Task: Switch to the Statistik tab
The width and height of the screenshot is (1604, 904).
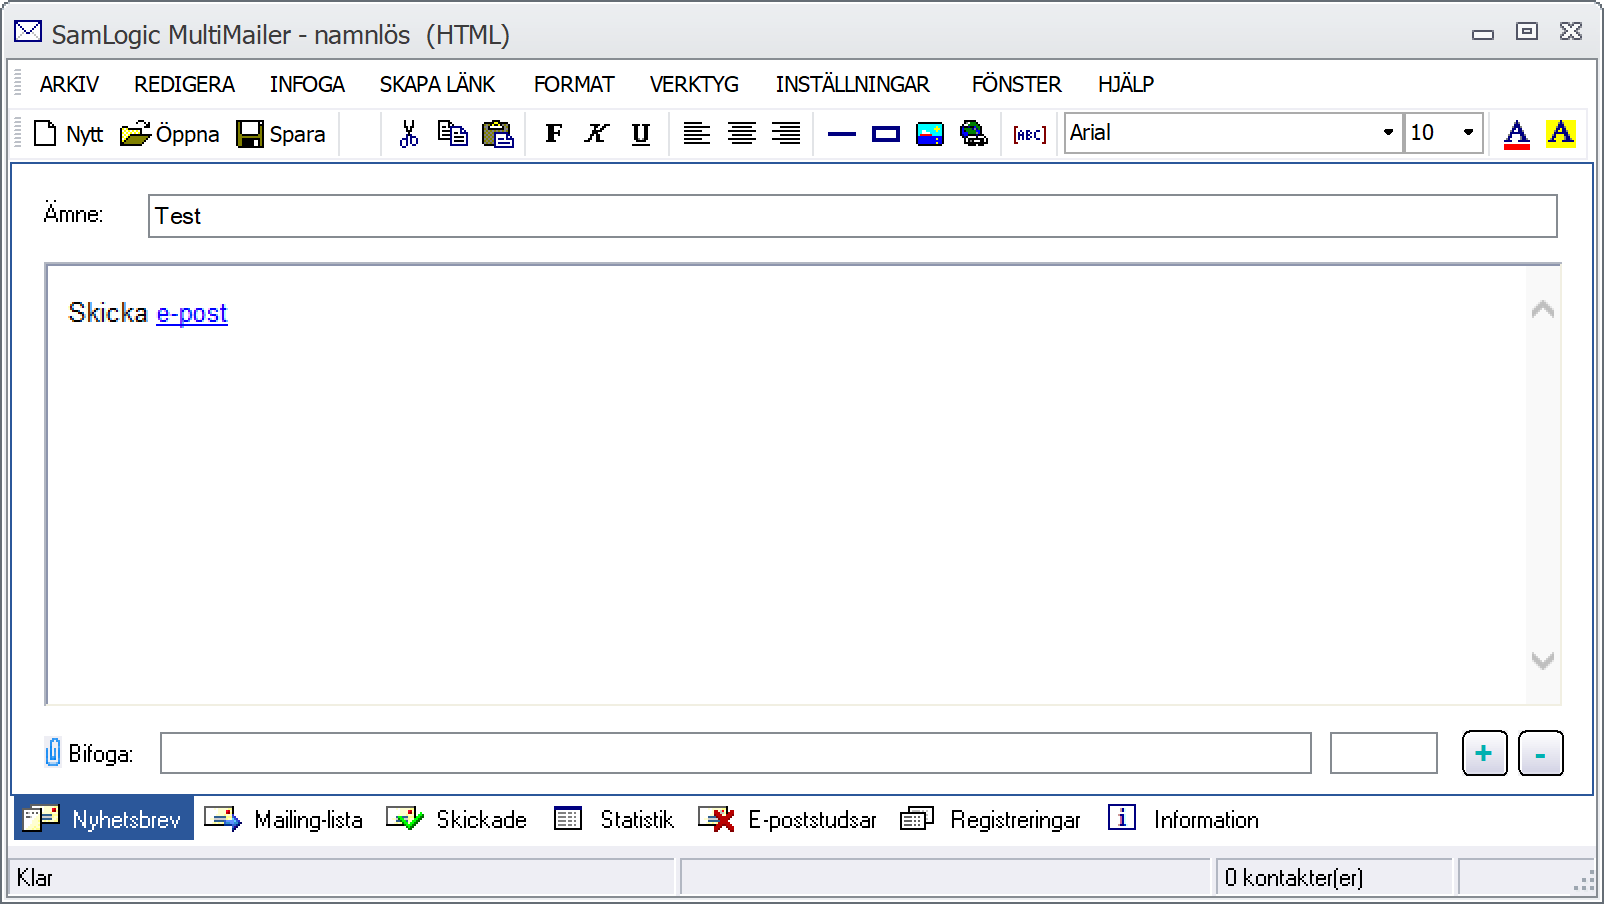Action: 613,819
